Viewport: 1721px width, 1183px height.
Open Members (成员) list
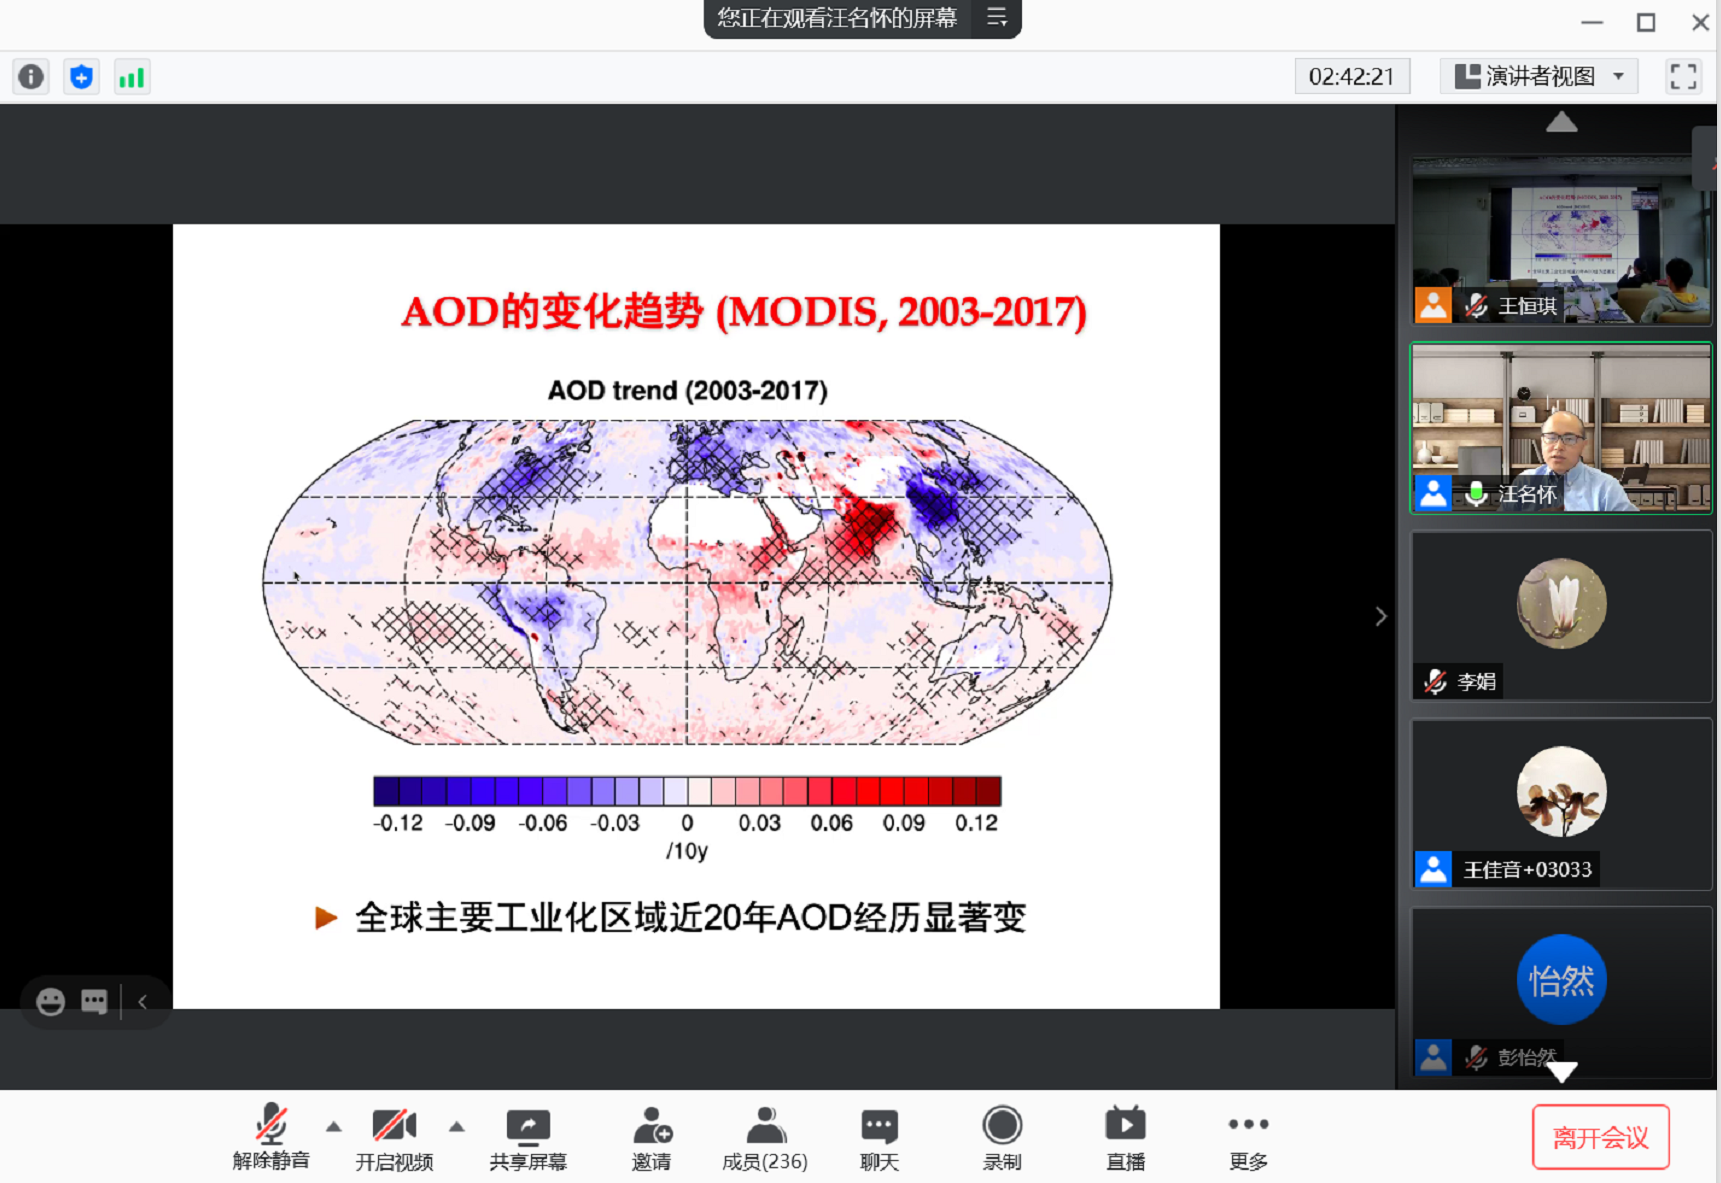tap(765, 1138)
